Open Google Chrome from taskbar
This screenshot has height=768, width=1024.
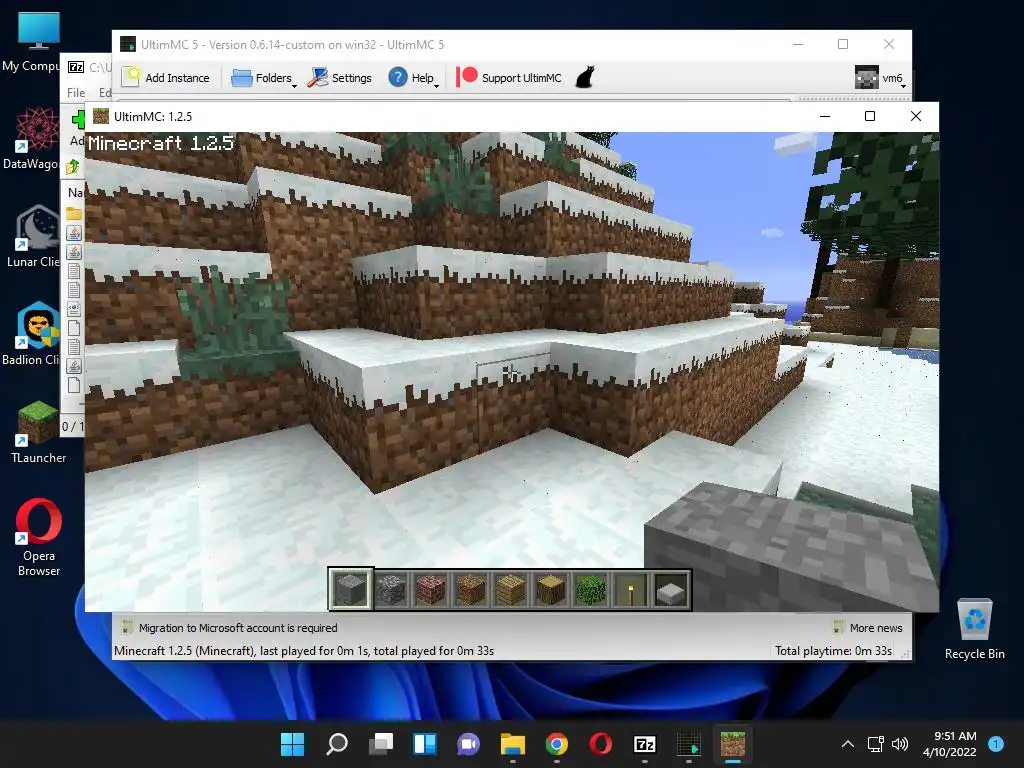coord(556,744)
